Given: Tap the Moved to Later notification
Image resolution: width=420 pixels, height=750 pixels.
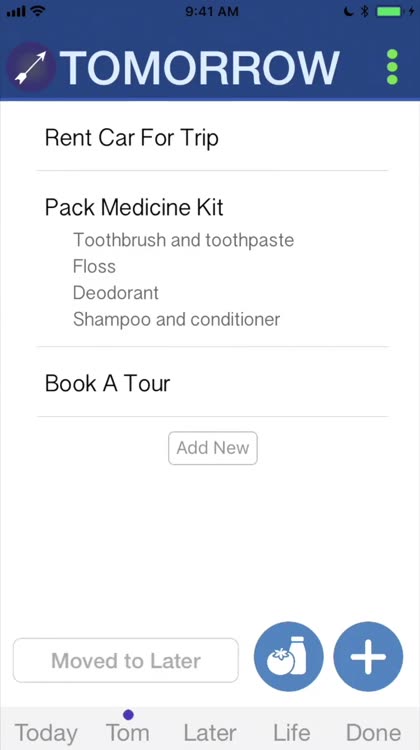Looking at the screenshot, I should (x=126, y=661).
